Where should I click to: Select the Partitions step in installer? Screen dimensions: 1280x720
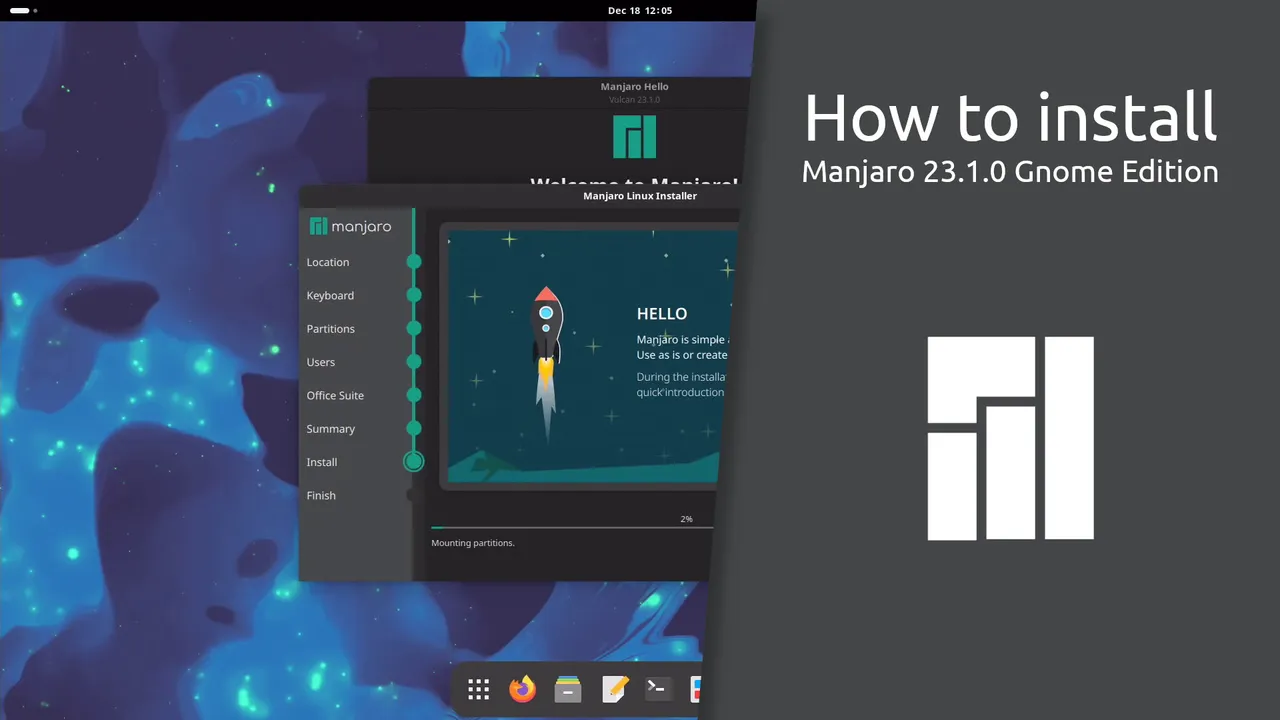331,329
